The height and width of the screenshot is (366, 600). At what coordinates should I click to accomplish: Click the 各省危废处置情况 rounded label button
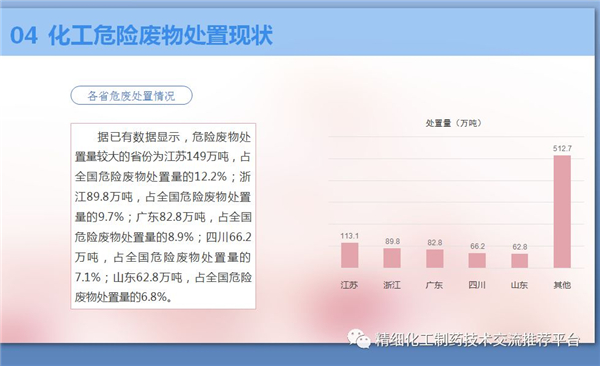coord(131,95)
